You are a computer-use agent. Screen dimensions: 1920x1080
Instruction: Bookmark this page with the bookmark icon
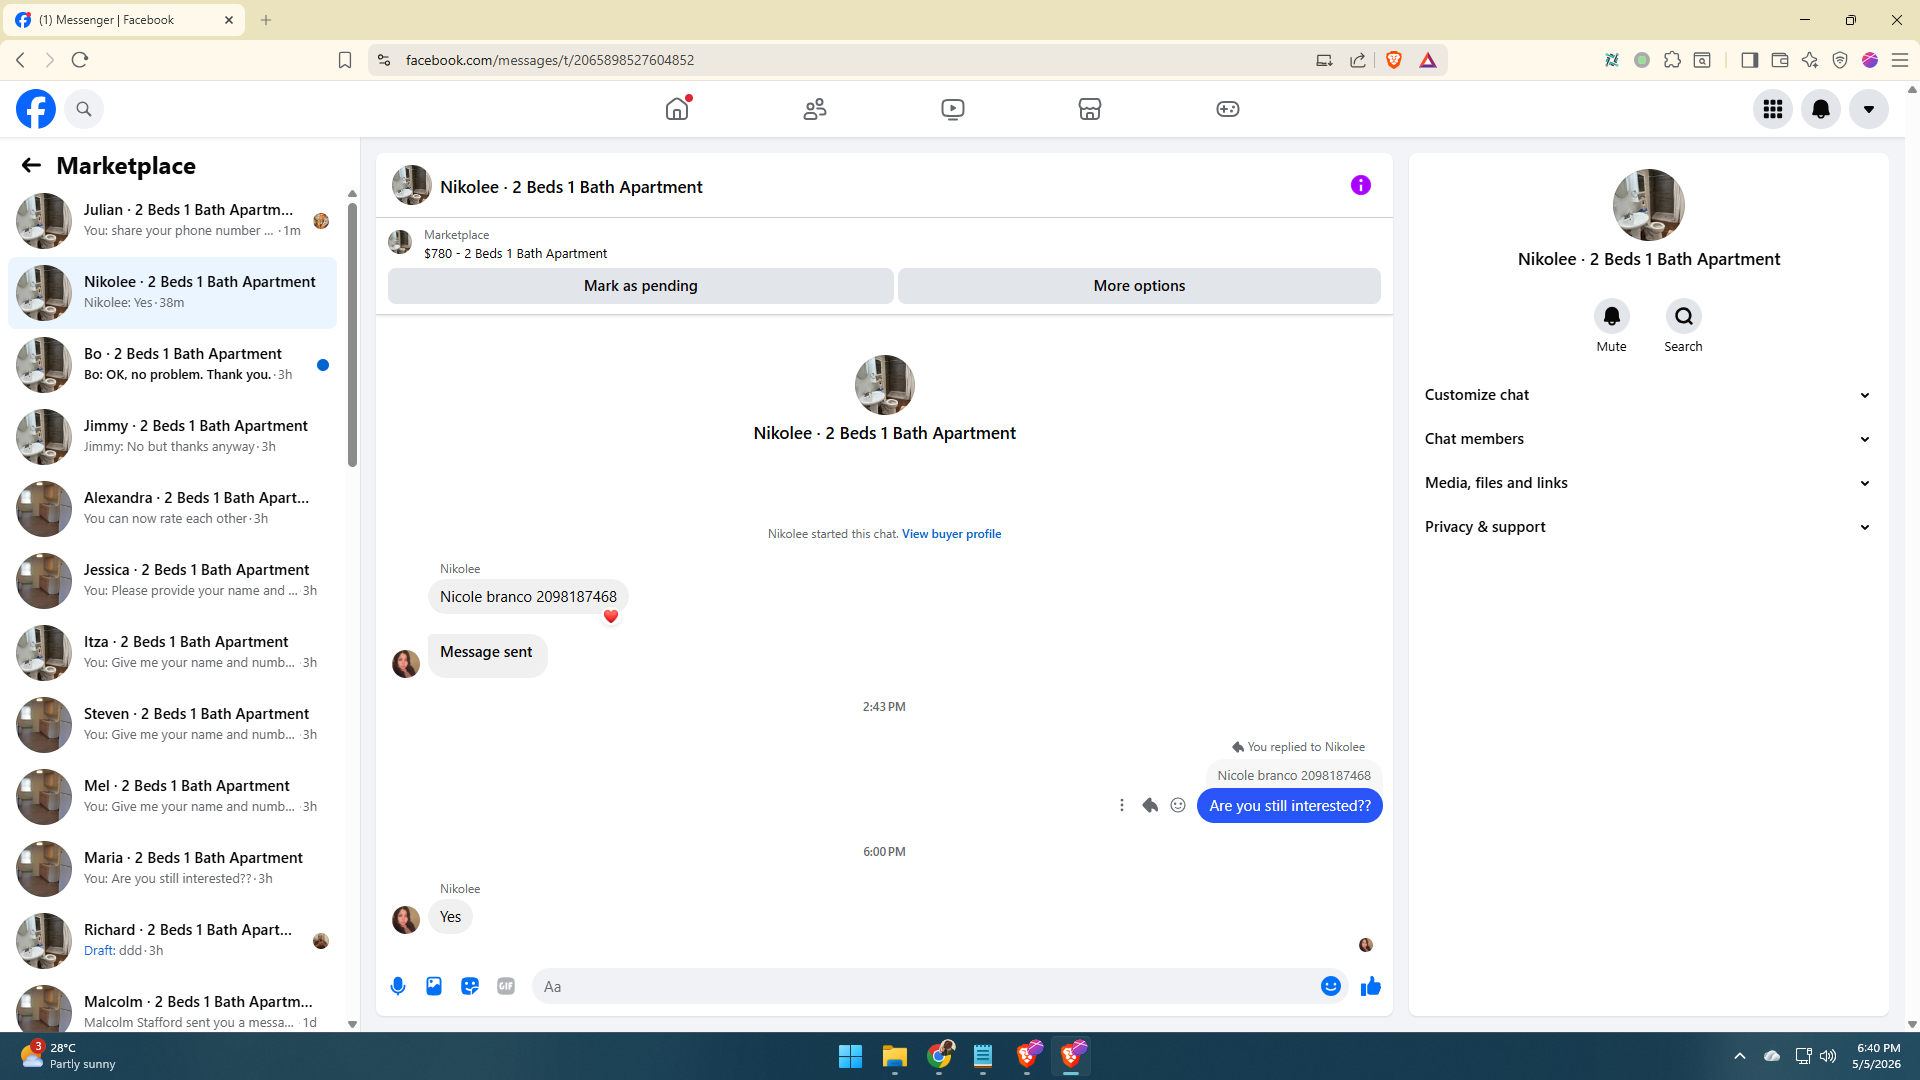[345, 60]
